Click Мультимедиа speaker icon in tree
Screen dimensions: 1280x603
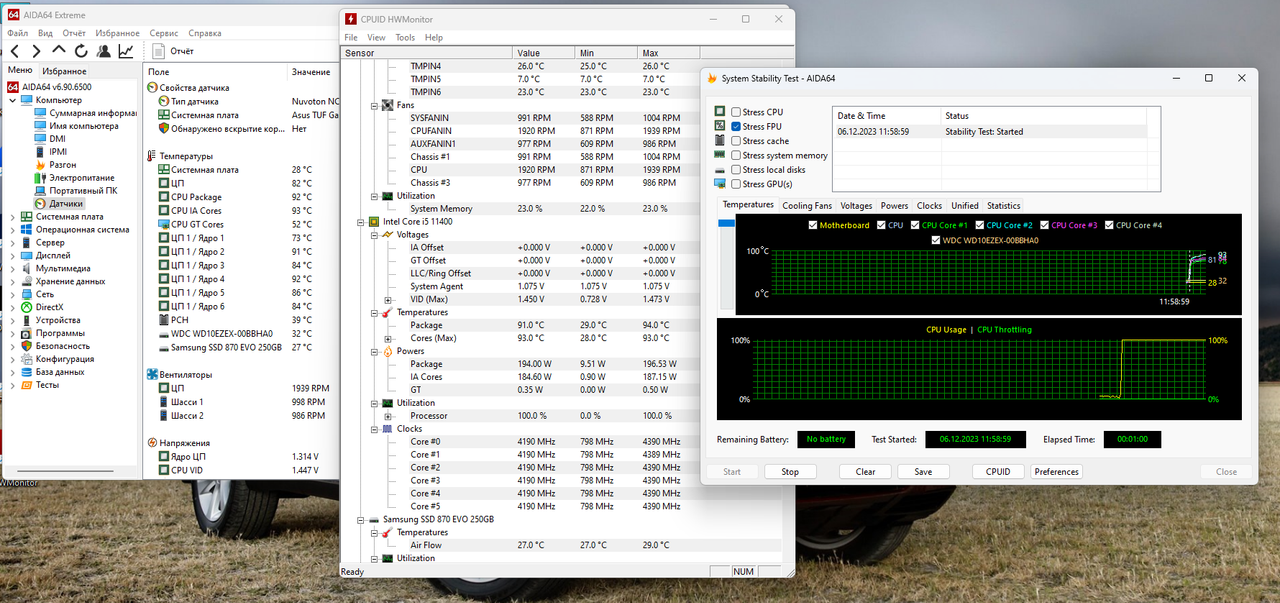coord(27,268)
